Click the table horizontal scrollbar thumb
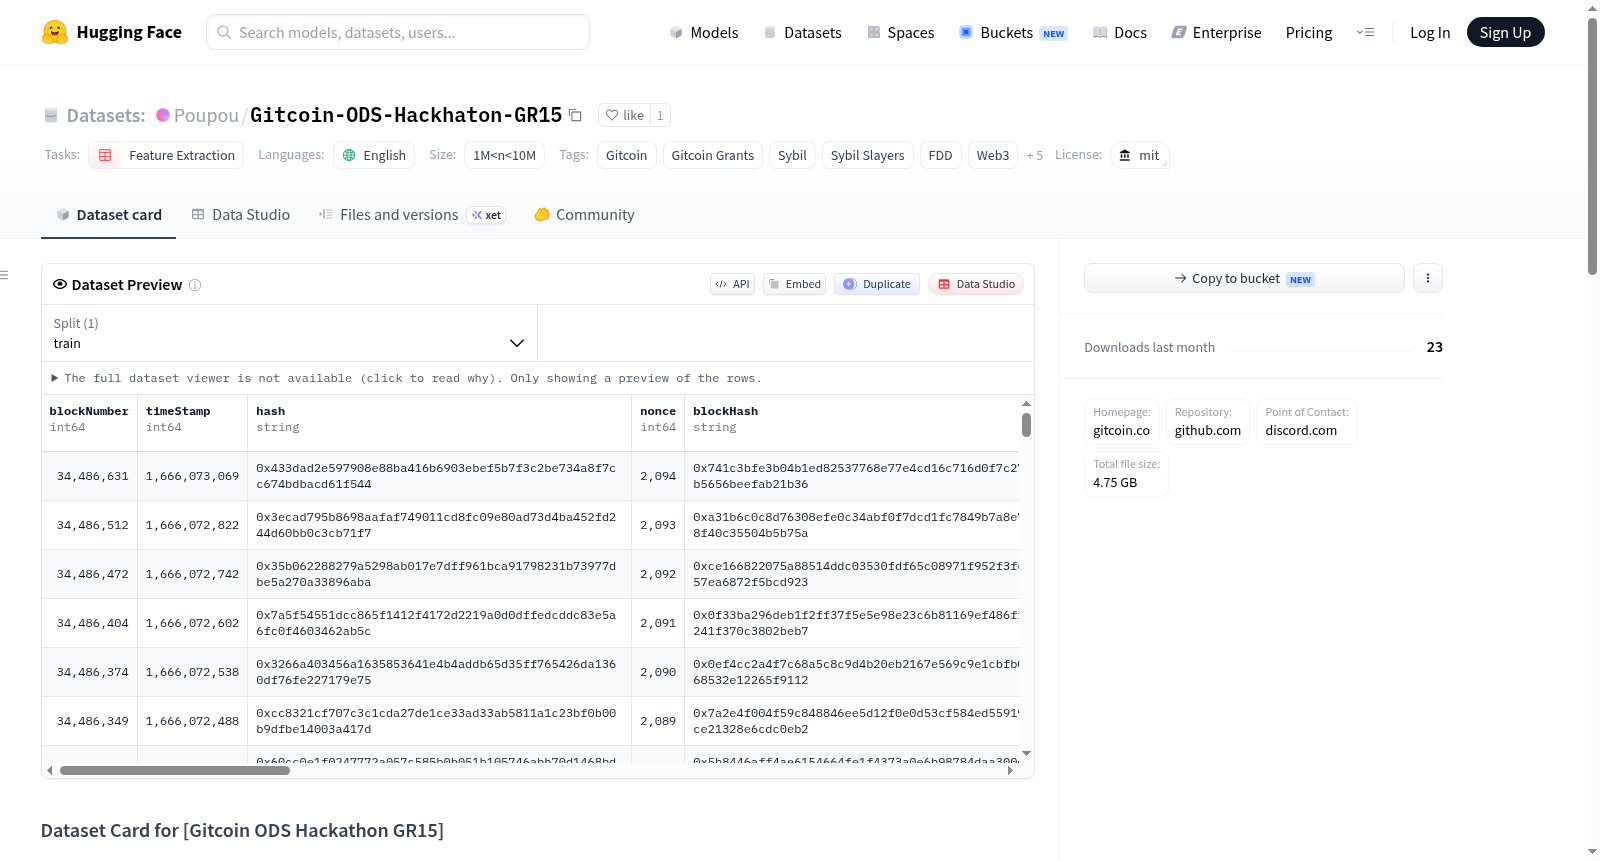The image size is (1600, 861). tap(175, 770)
